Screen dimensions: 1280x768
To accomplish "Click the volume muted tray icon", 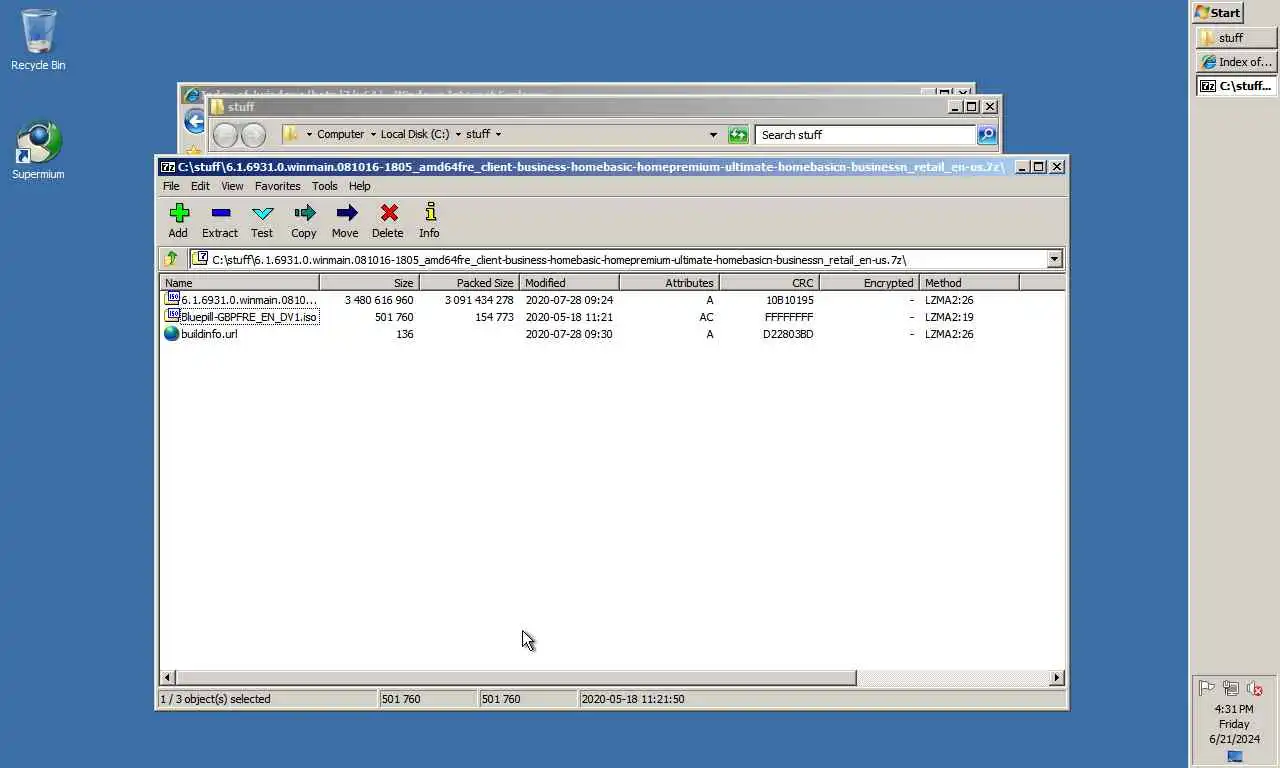I will tap(1255, 688).
